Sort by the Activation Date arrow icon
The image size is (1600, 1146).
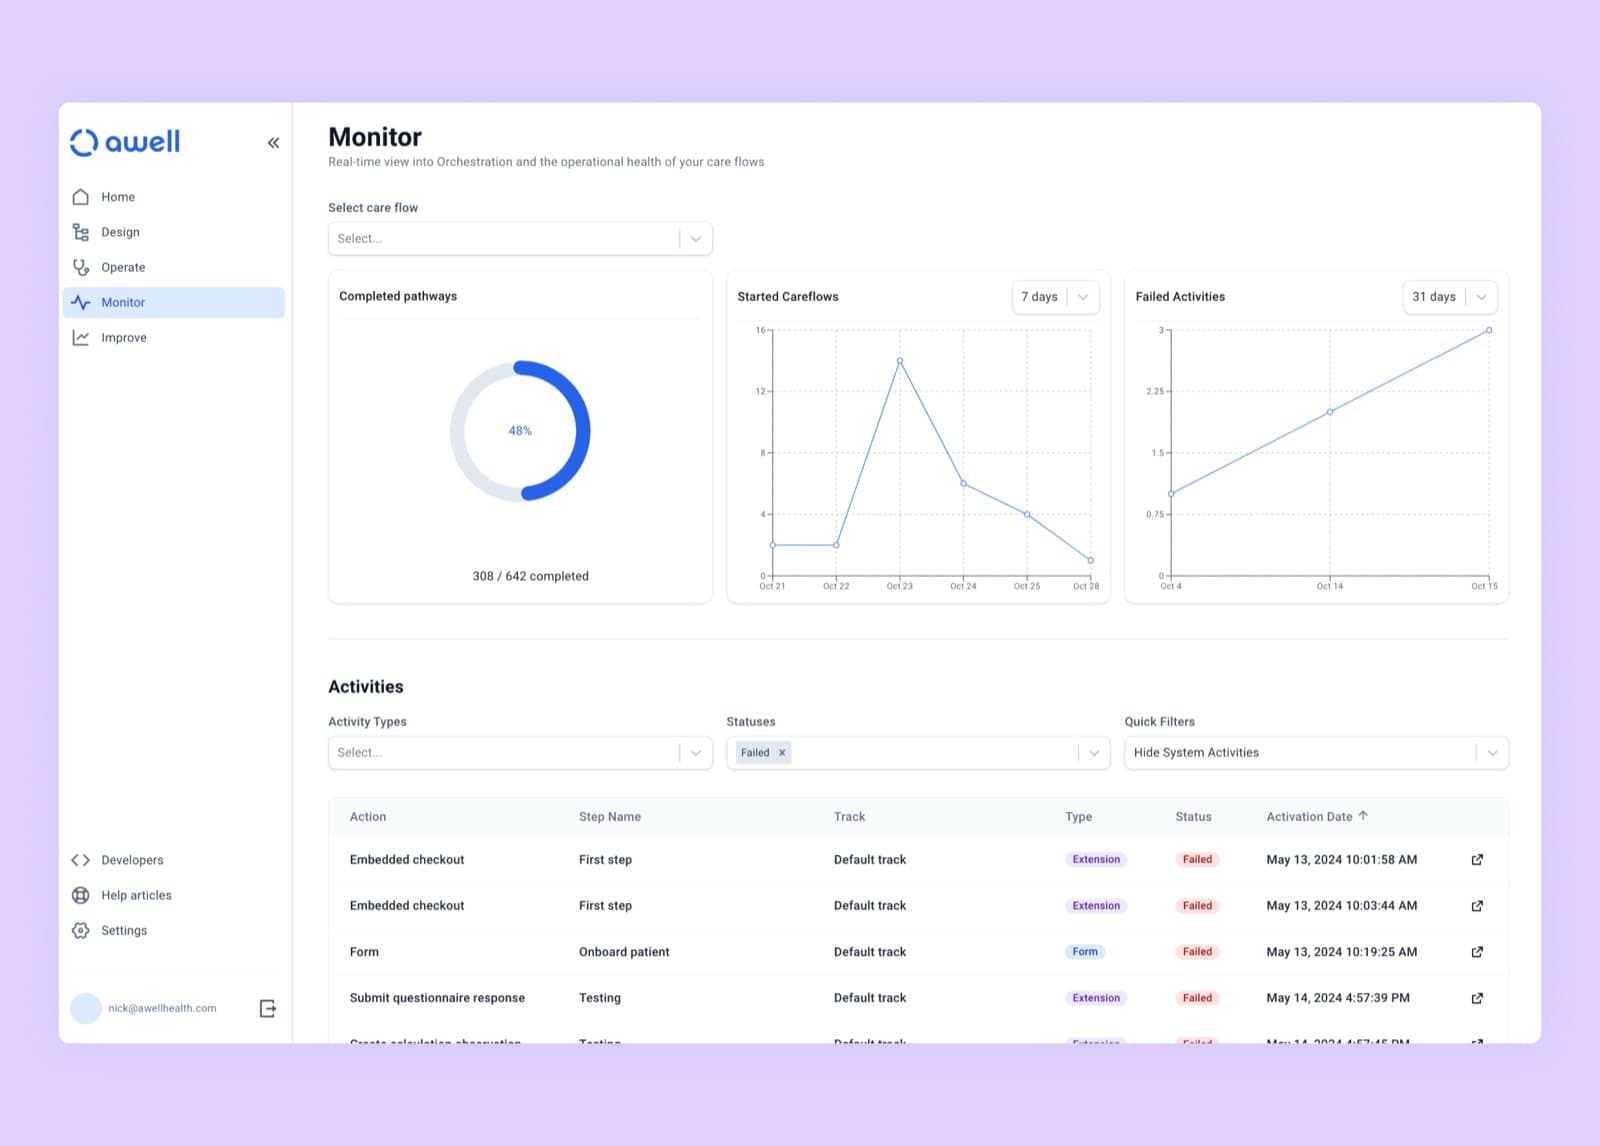pyautogui.click(x=1363, y=816)
